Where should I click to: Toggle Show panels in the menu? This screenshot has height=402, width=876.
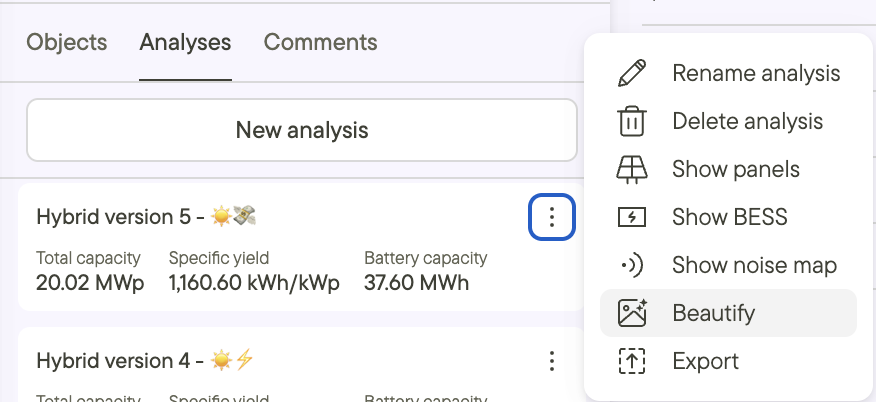(735, 169)
